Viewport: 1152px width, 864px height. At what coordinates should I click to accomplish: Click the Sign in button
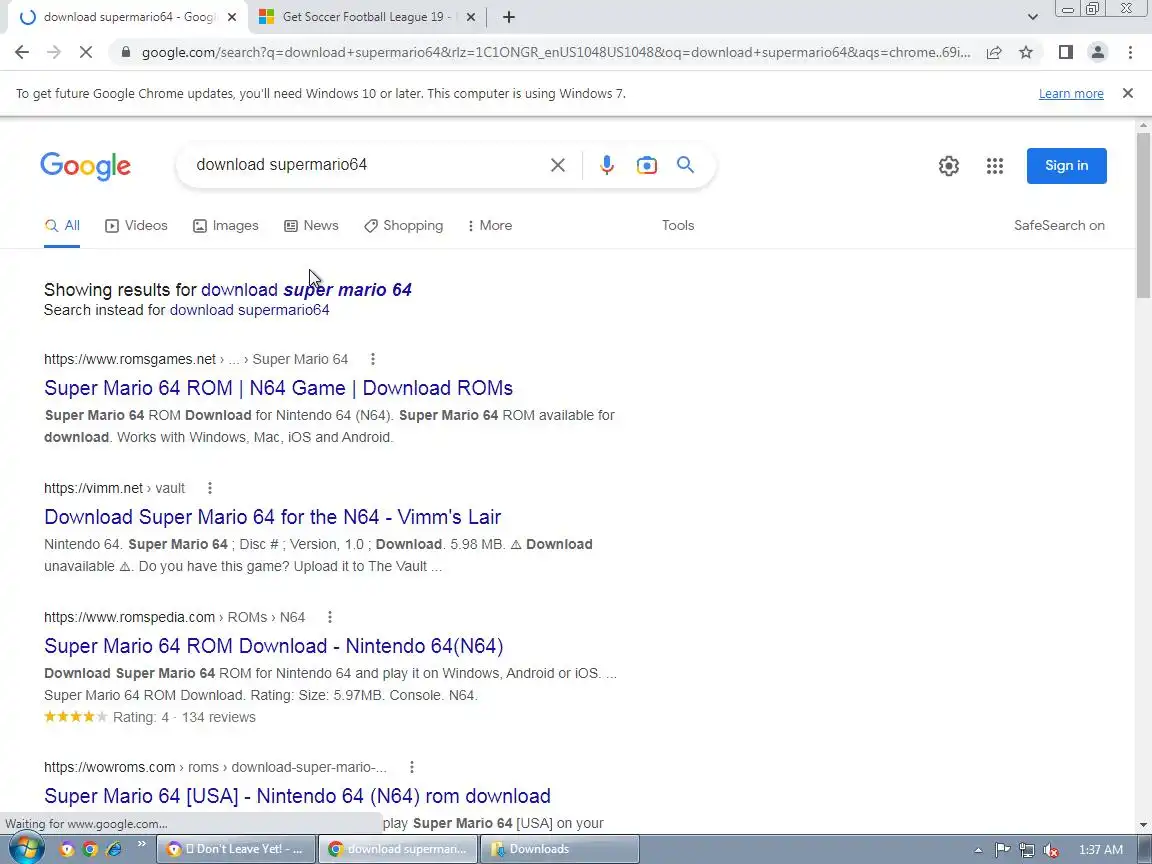click(x=1066, y=165)
